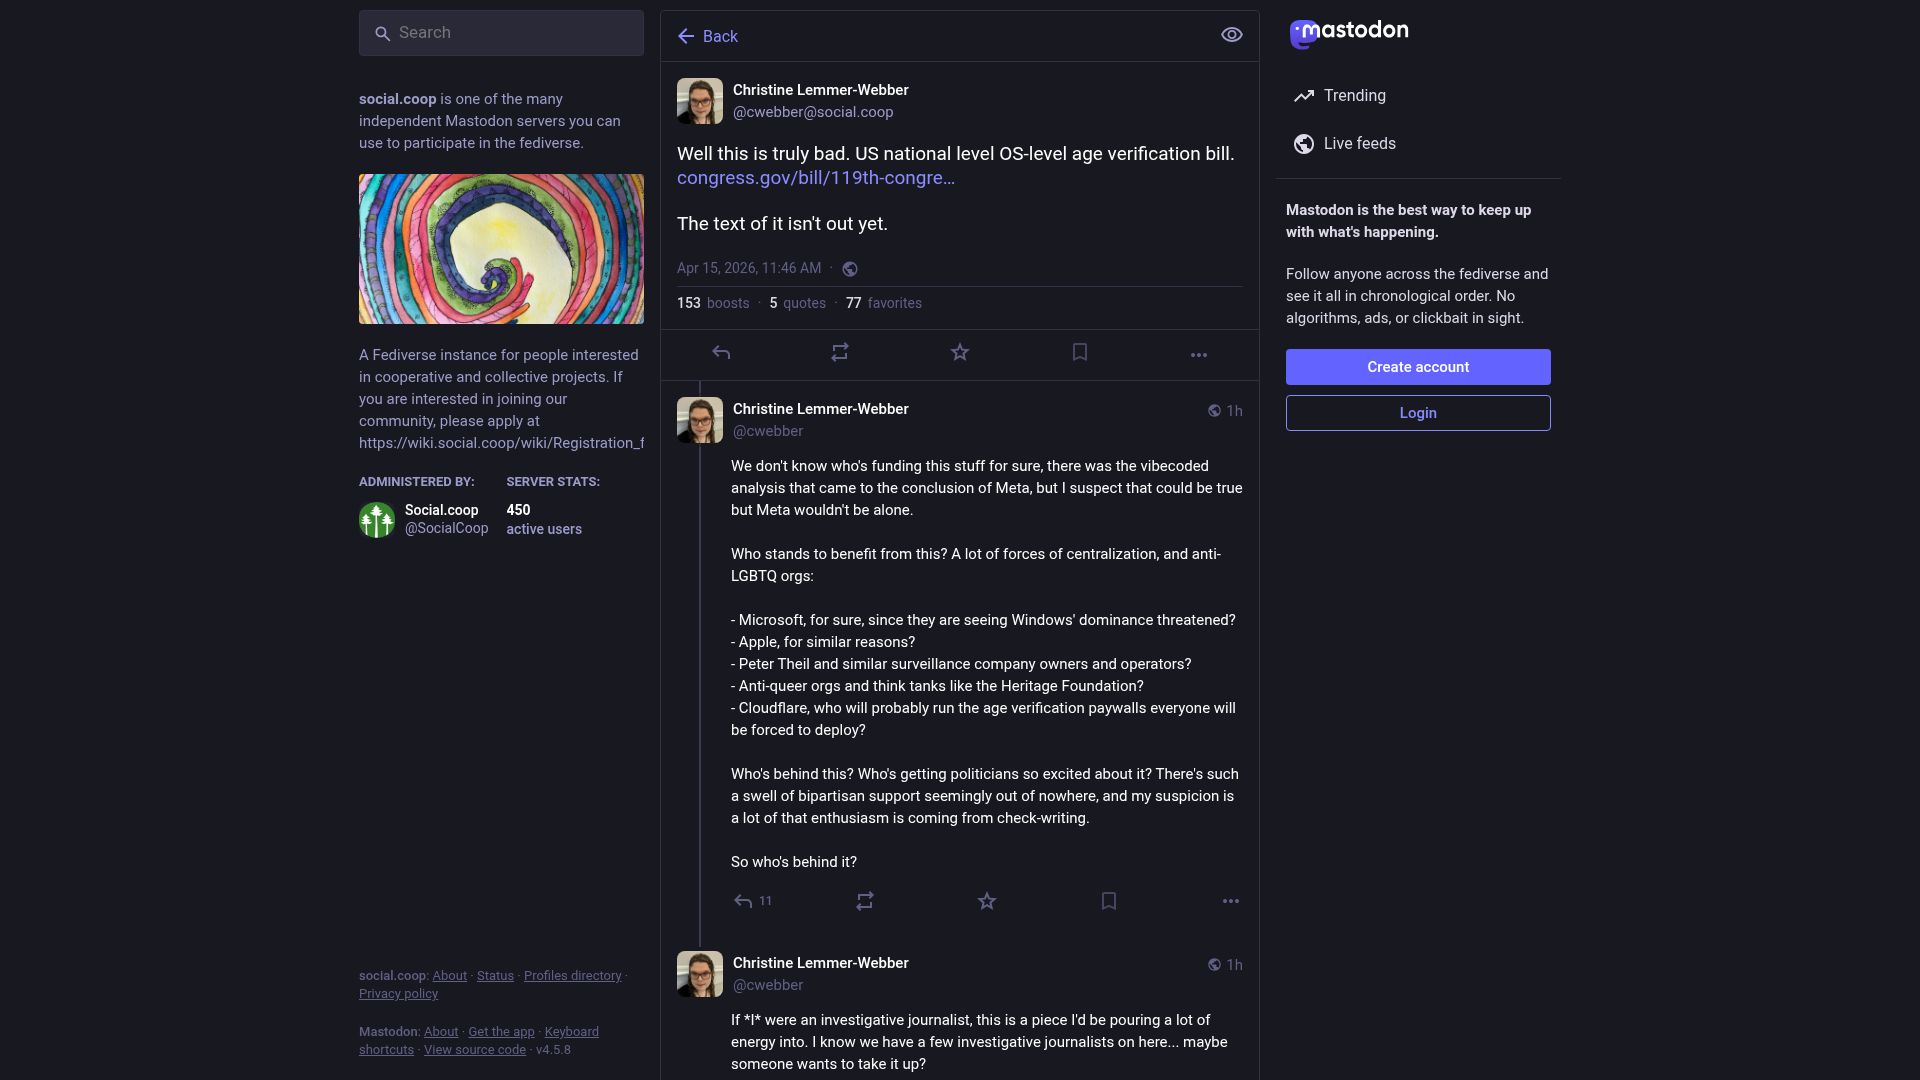This screenshot has height=1080, width=1920.
Task: Favorite the main post with star icon
Action: pos(960,352)
